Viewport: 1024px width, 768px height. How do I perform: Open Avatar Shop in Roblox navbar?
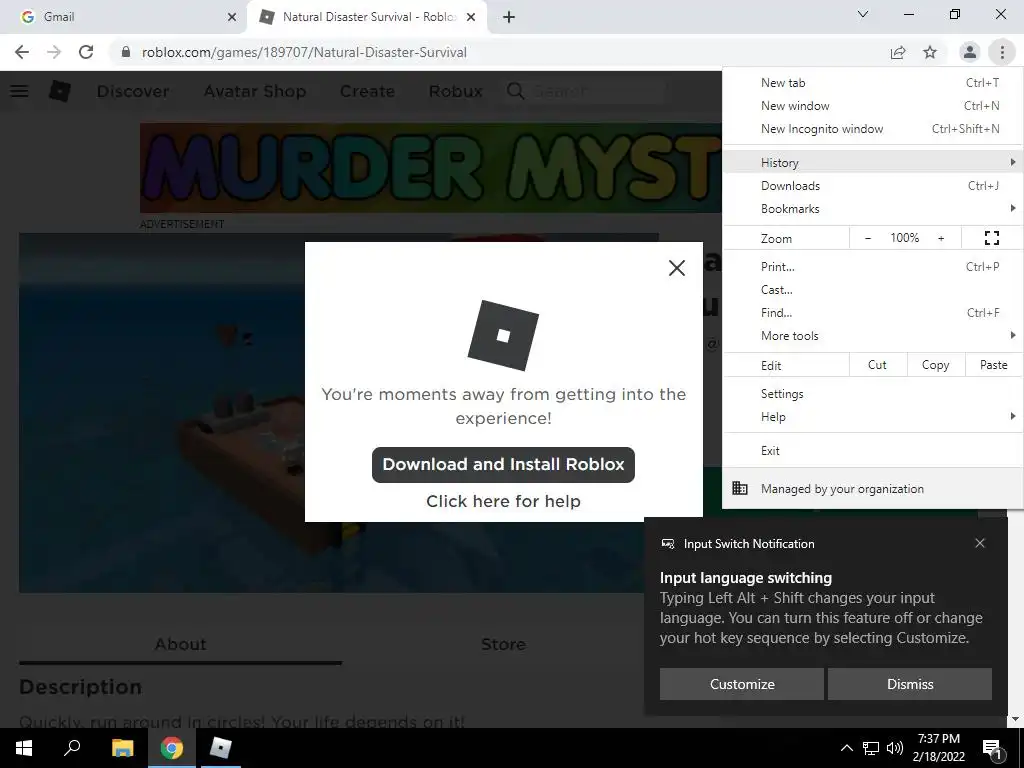click(x=255, y=91)
